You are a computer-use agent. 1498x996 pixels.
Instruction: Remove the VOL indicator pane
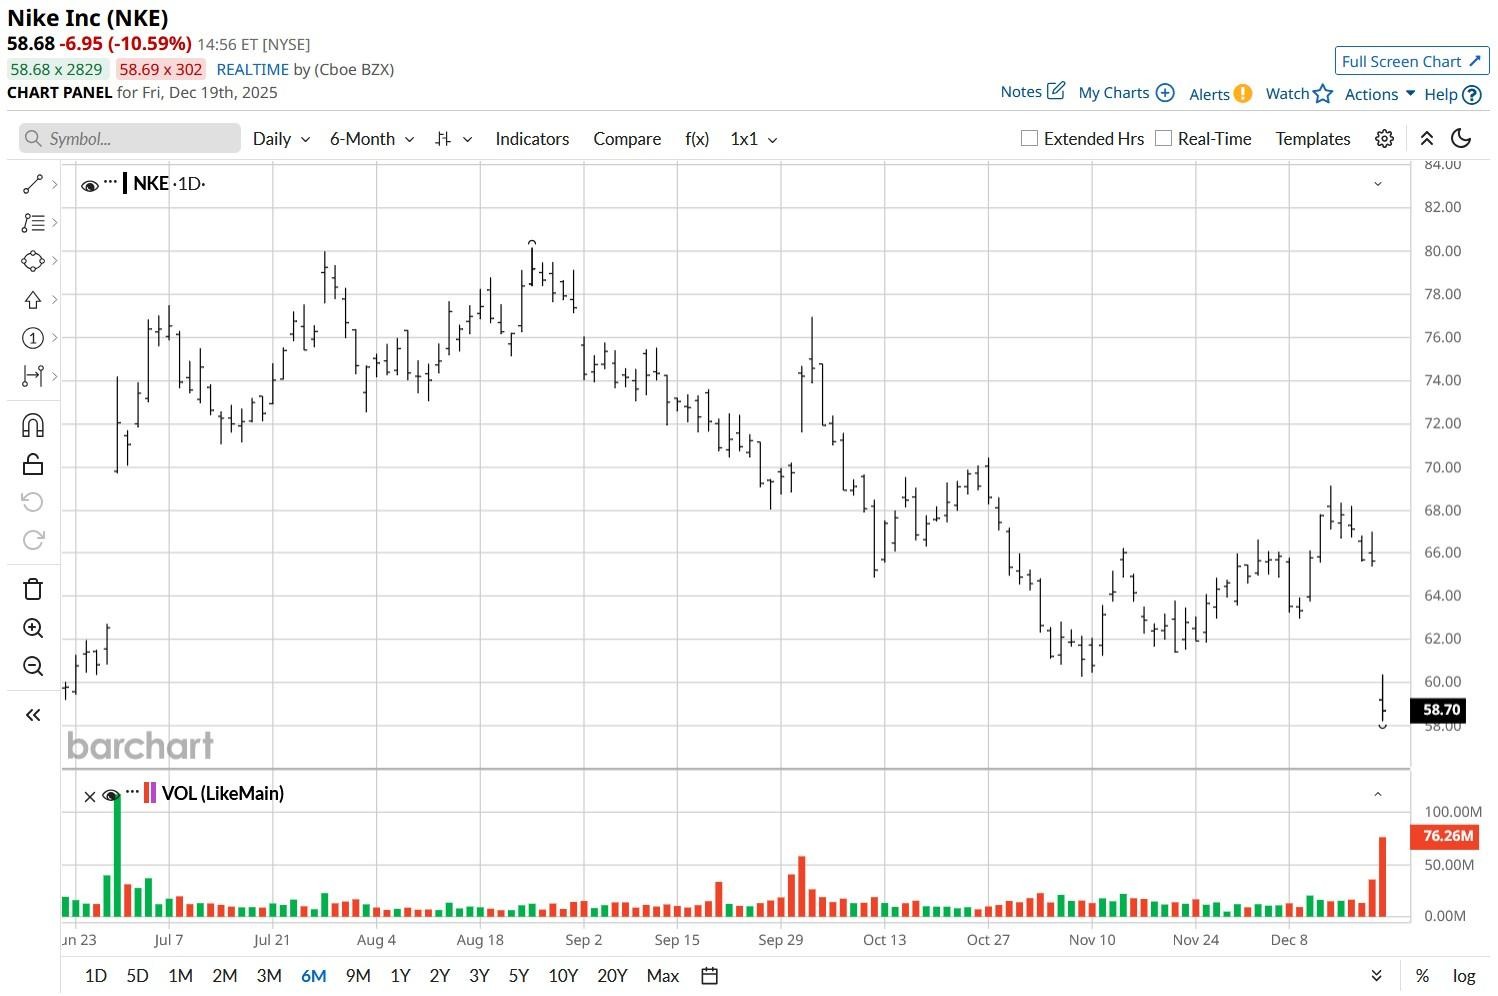coord(90,796)
